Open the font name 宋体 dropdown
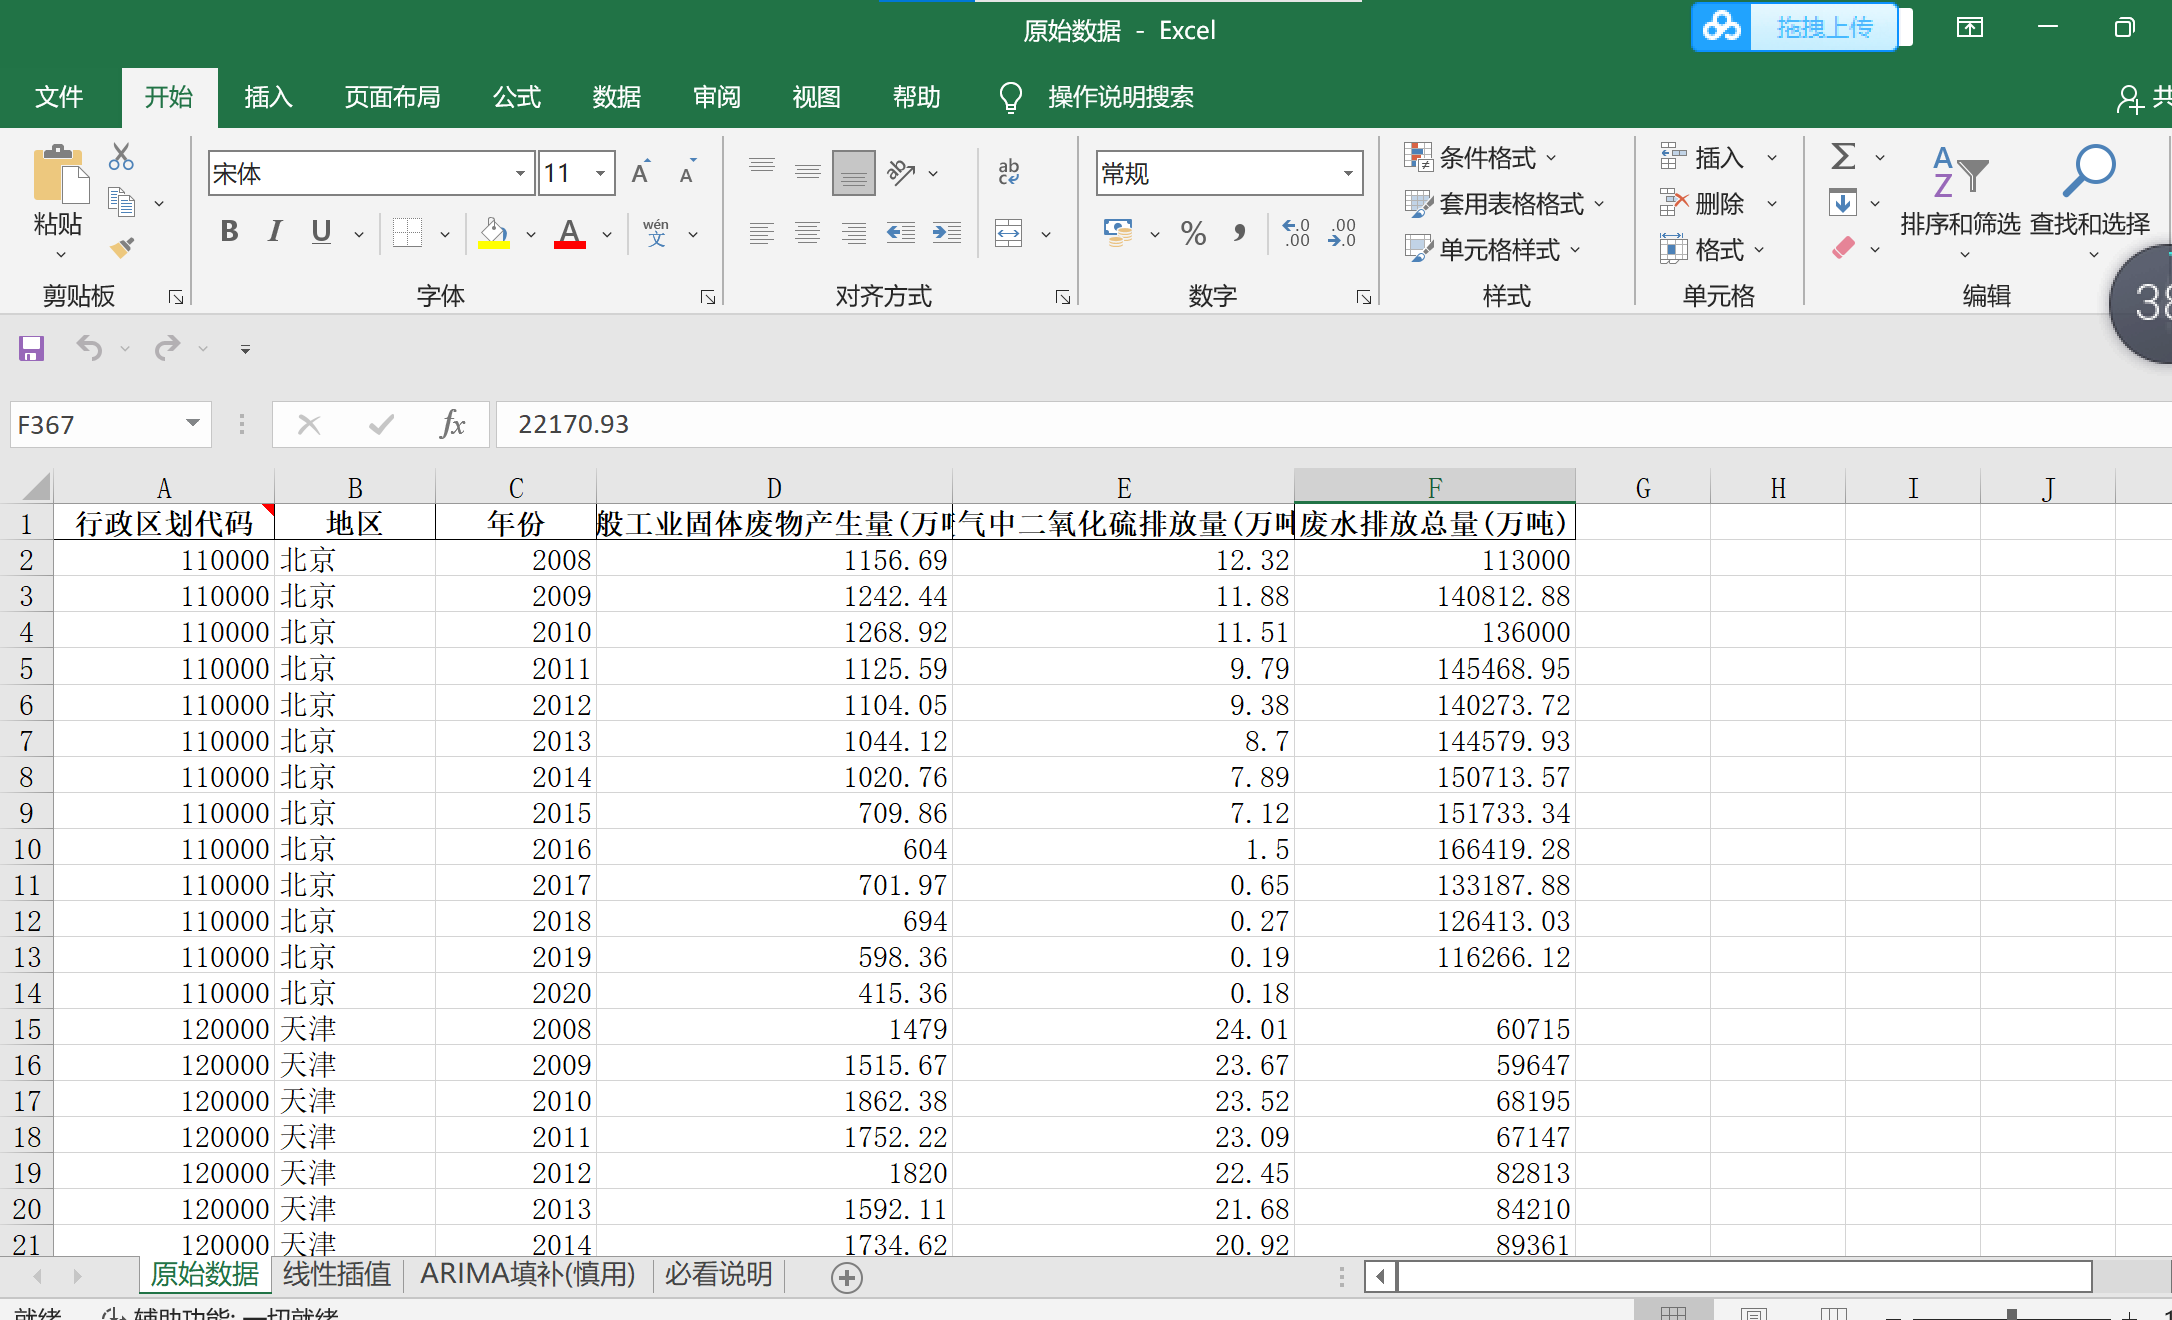This screenshot has width=2172, height=1320. (520, 174)
